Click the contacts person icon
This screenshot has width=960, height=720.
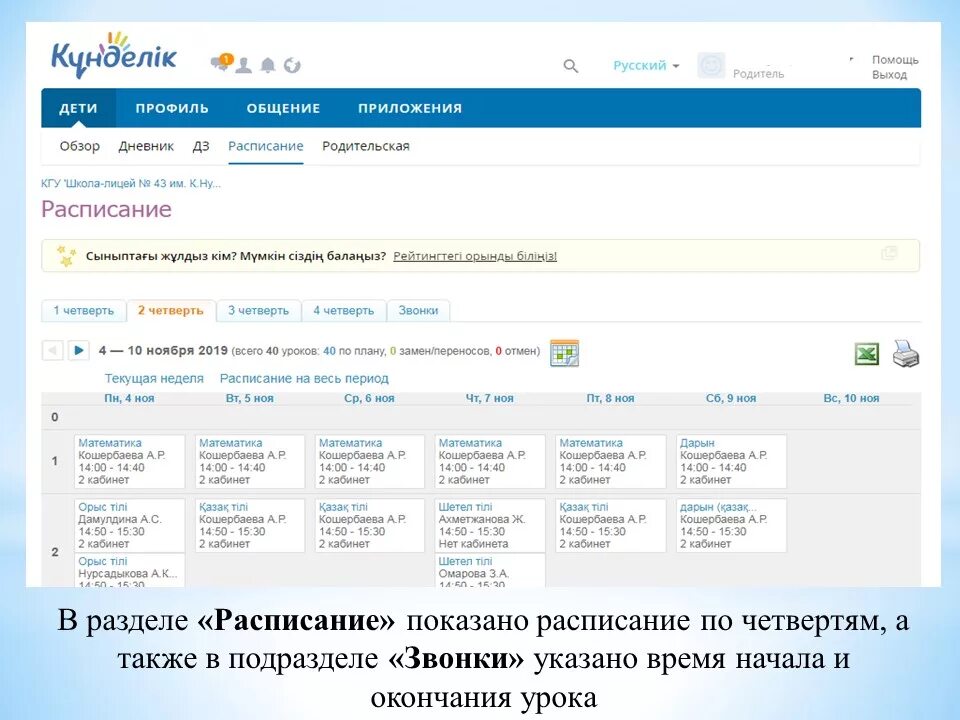pyautogui.click(x=243, y=64)
